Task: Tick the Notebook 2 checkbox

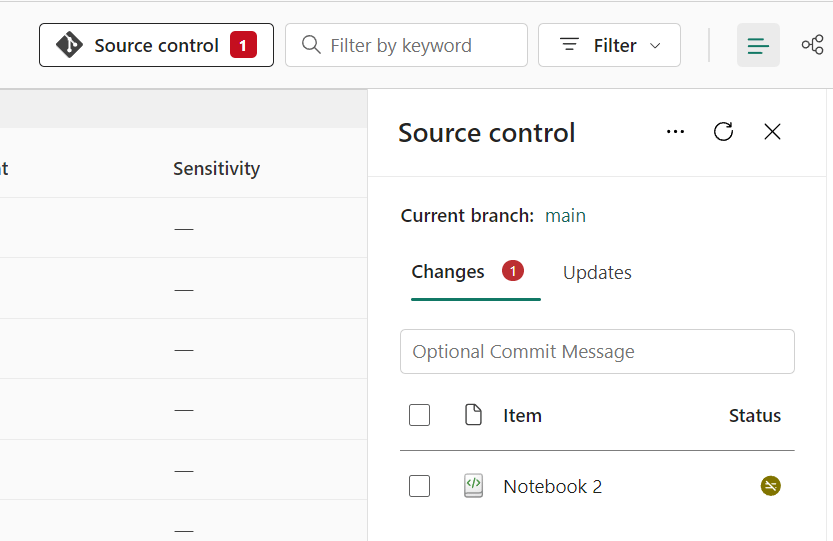Action: pos(420,486)
